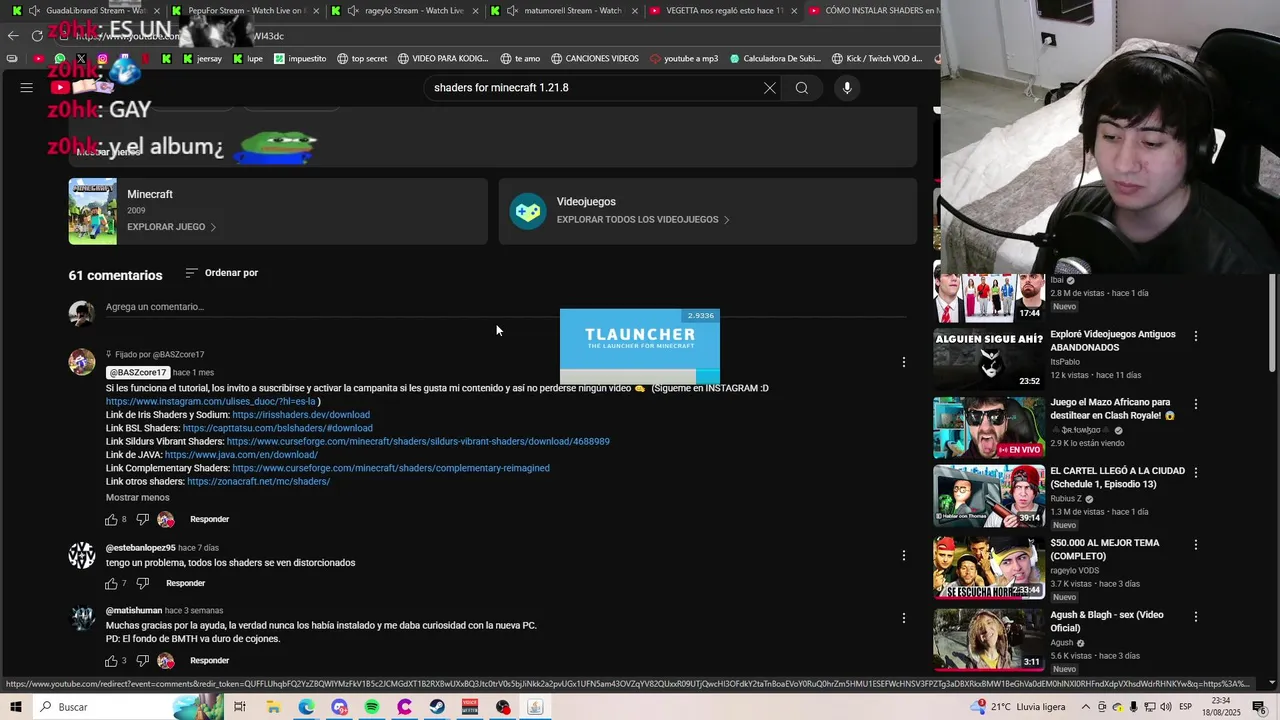Expand Explorar todos los videojuegos
This screenshot has width=1280, height=720.
tap(643, 220)
